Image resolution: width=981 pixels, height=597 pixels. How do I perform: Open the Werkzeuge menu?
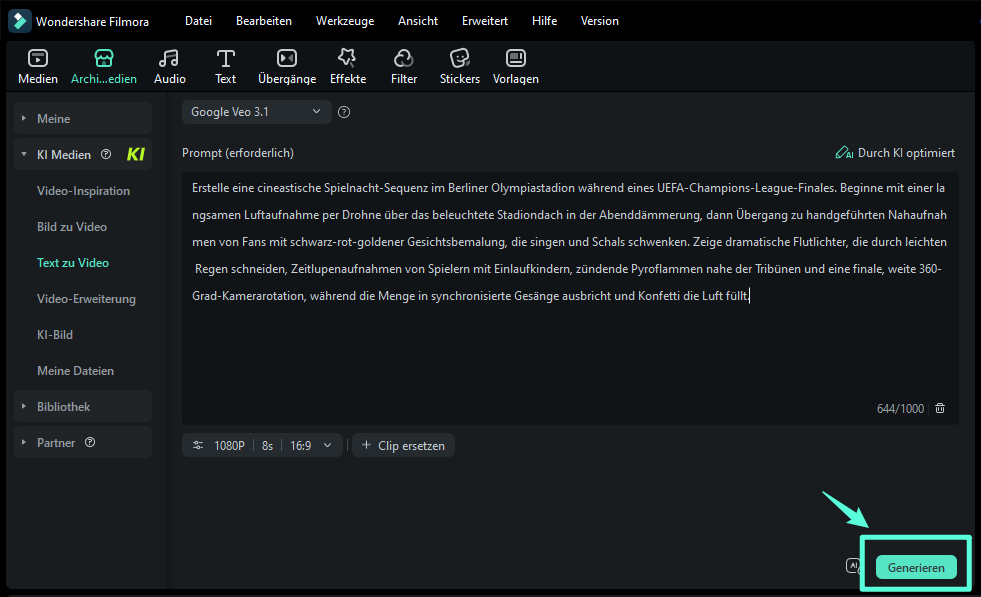pyautogui.click(x=345, y=20)
